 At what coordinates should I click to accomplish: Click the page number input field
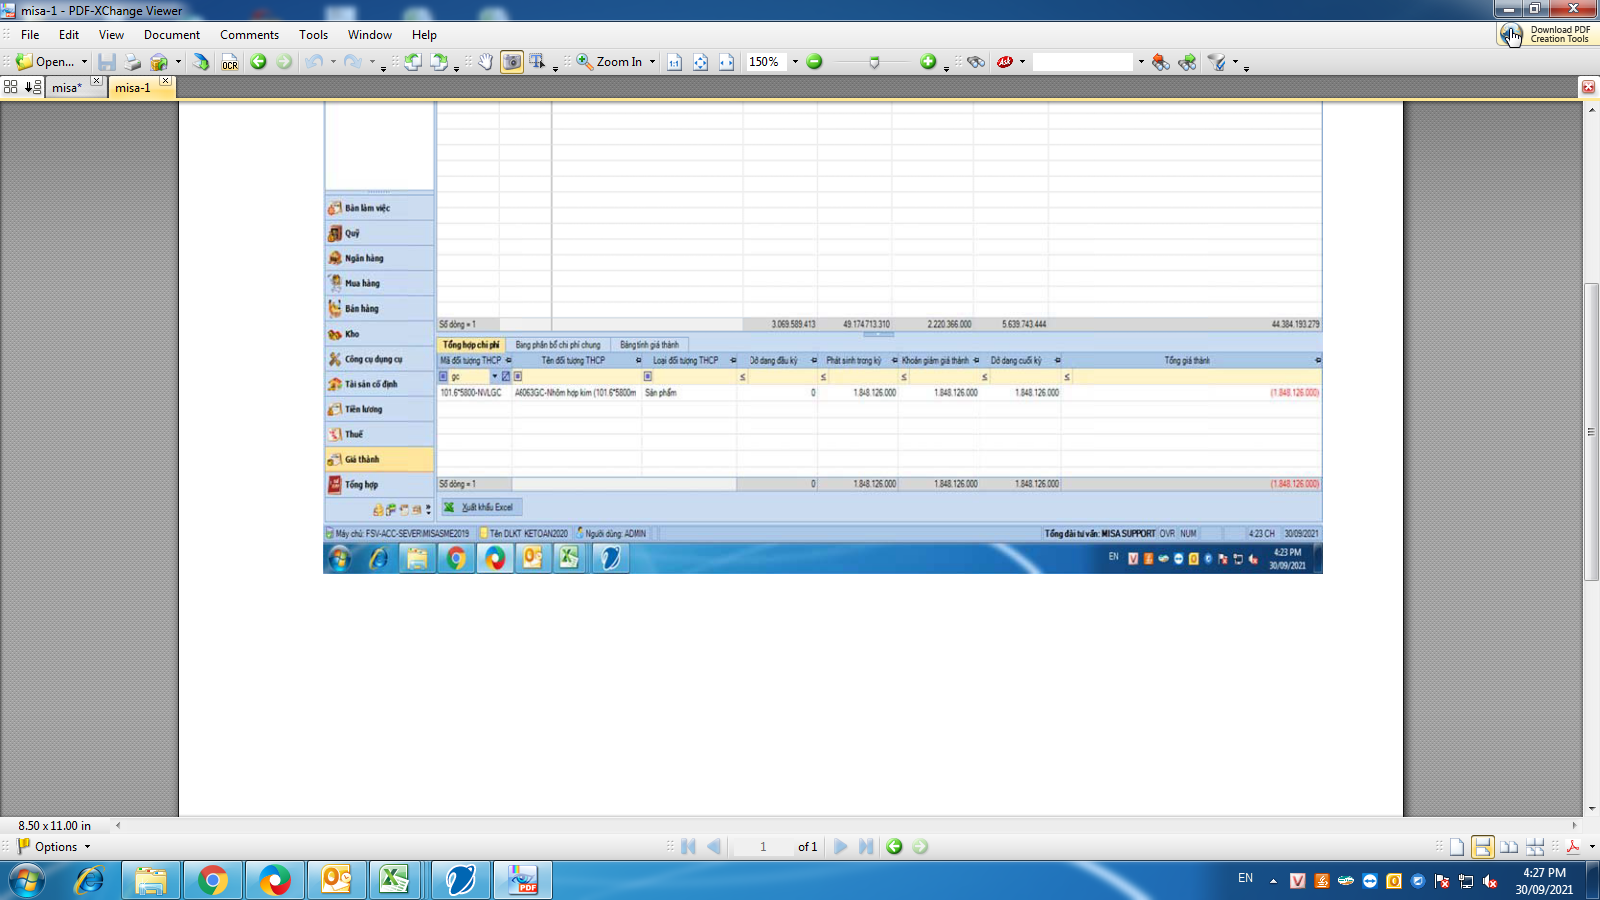coord(763,847)
